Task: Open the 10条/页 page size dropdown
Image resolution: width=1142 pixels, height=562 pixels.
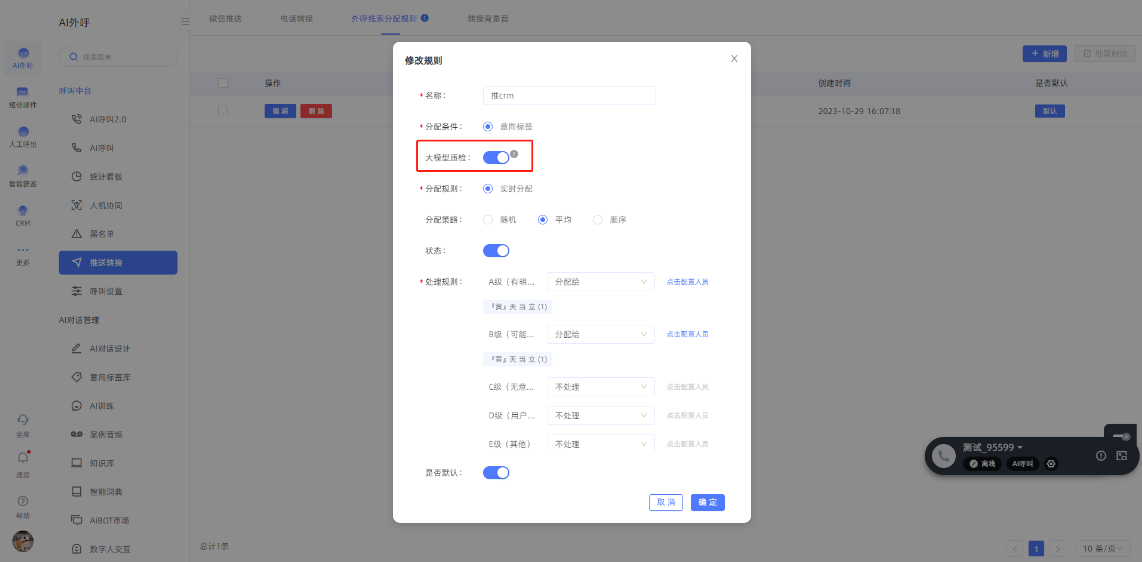Action: 1104,548
